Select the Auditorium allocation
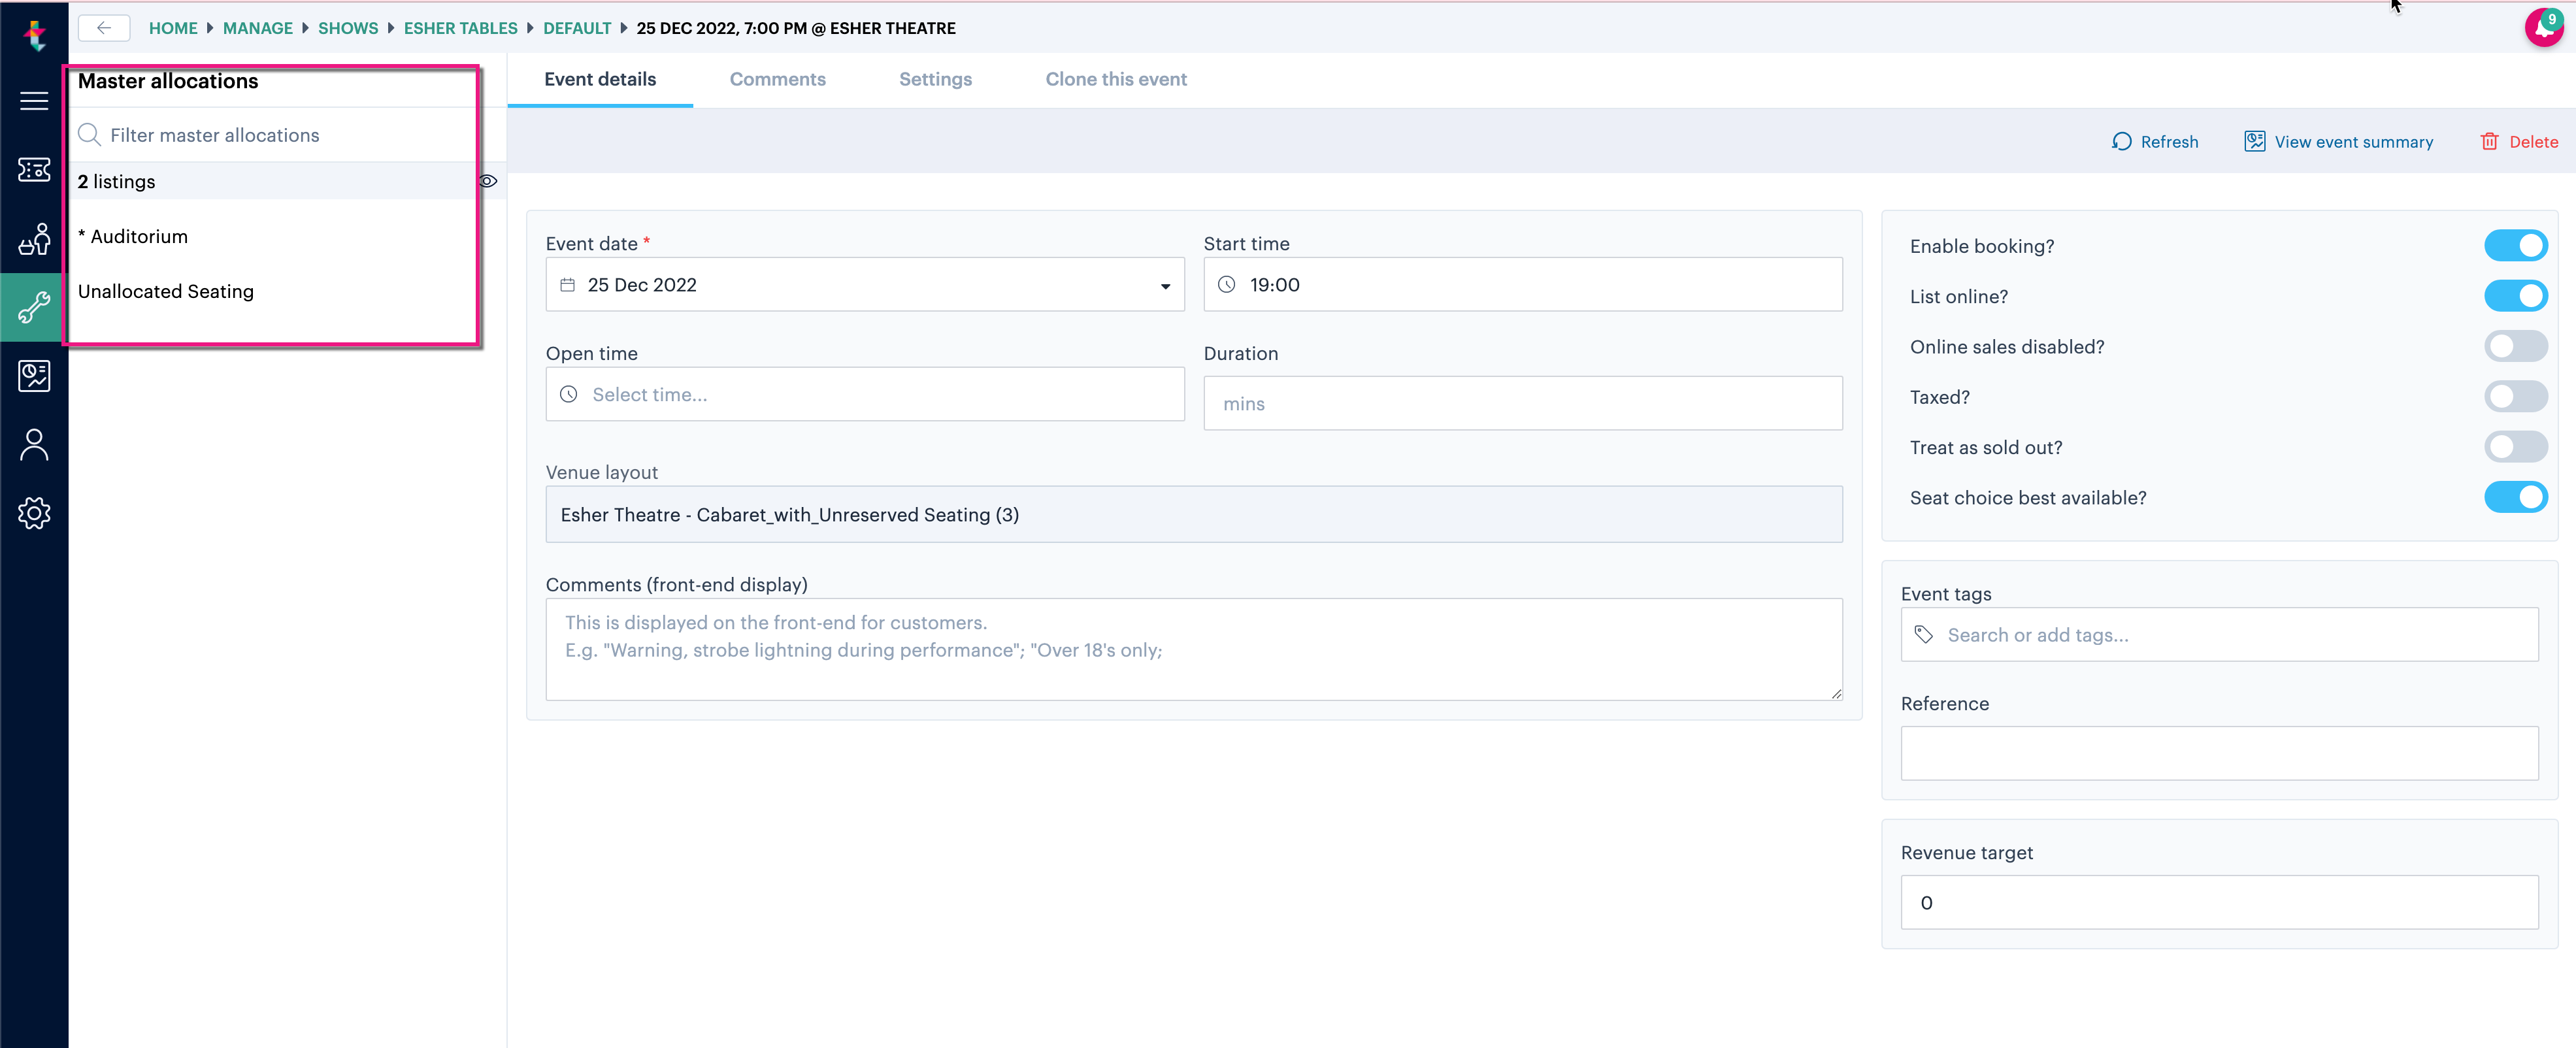This screenshot has height=1048, width=2576. point(133,236)
